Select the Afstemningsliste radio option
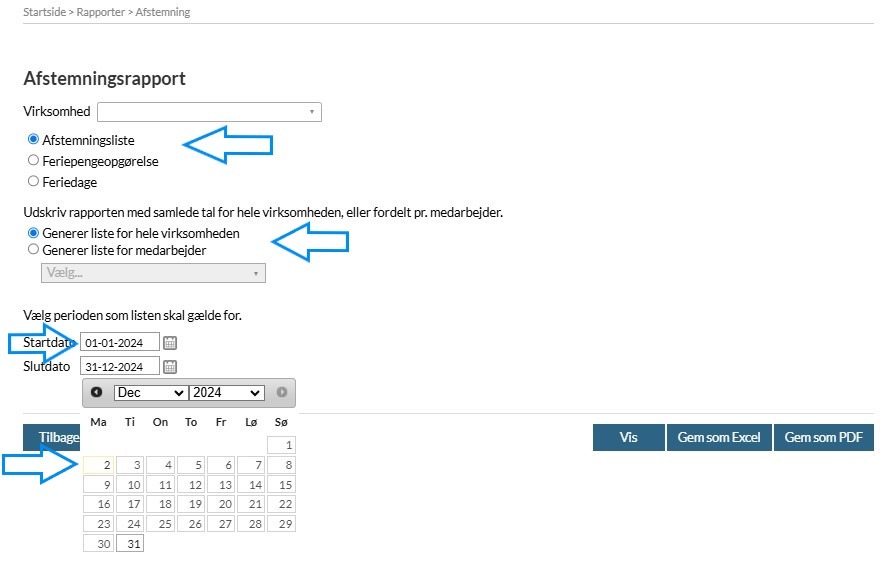Viewport: 880px width, 562px height. (34, 140)
